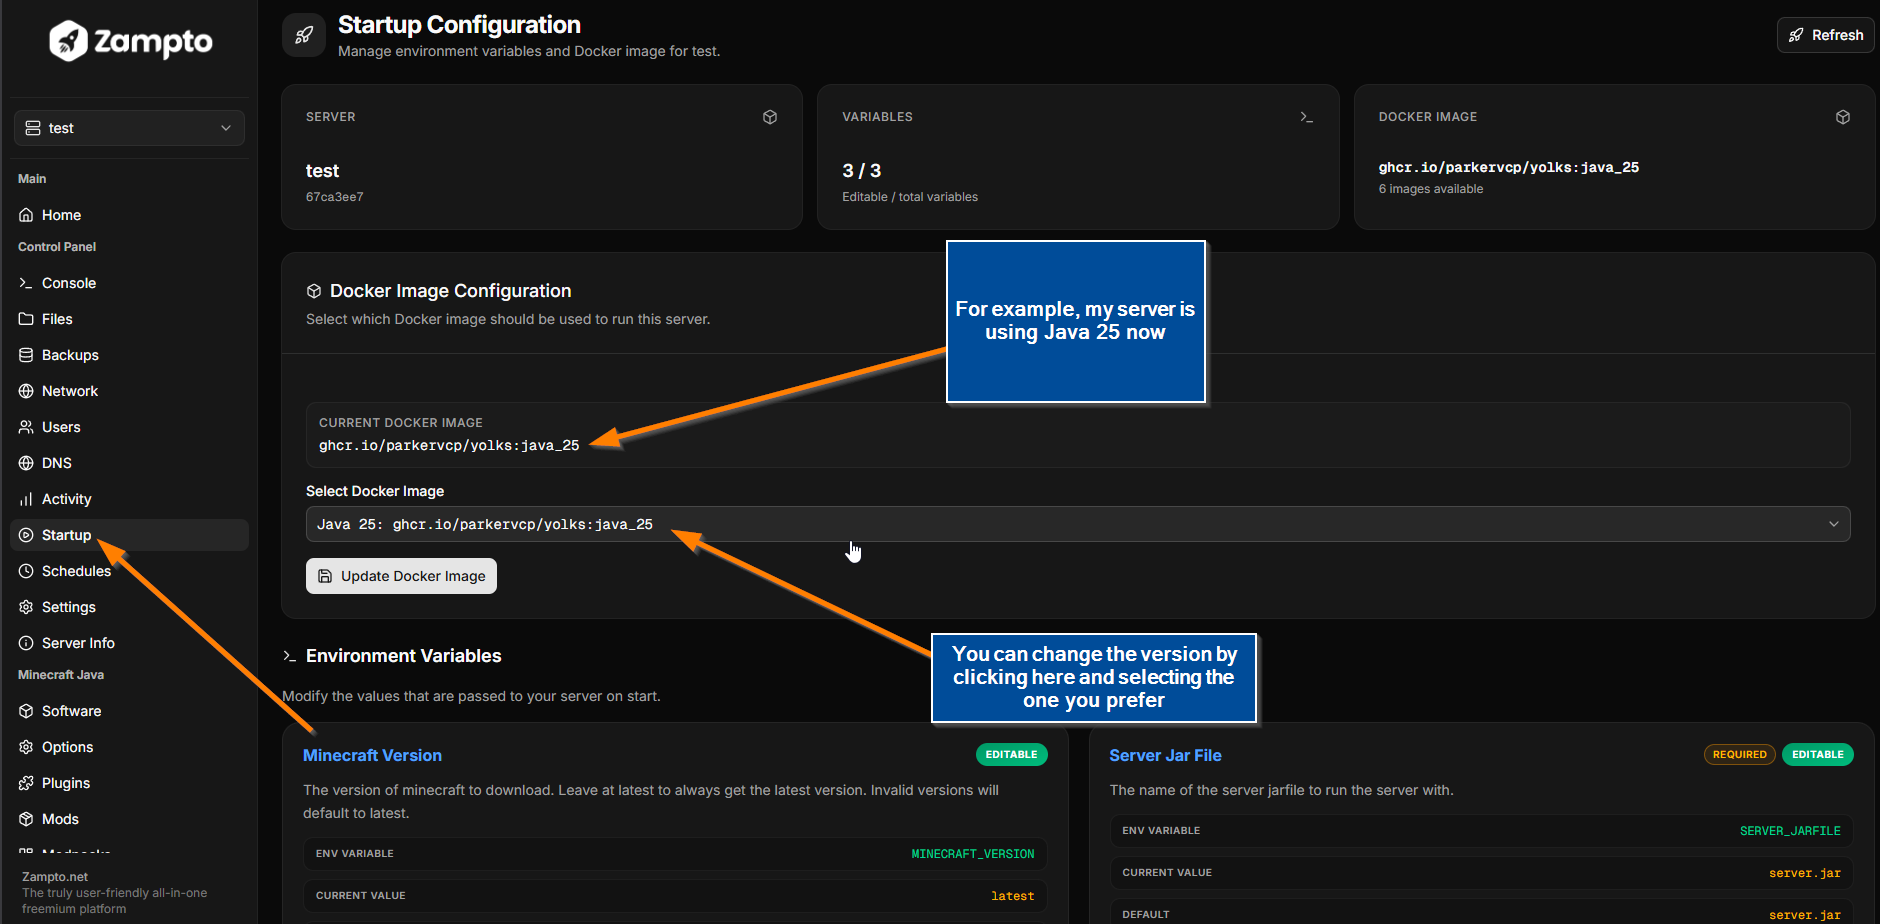This screenshot has width=1880, height=924.
Task: Click the cube icon beside Docker Image Configuration
Action: click(314, 291)
